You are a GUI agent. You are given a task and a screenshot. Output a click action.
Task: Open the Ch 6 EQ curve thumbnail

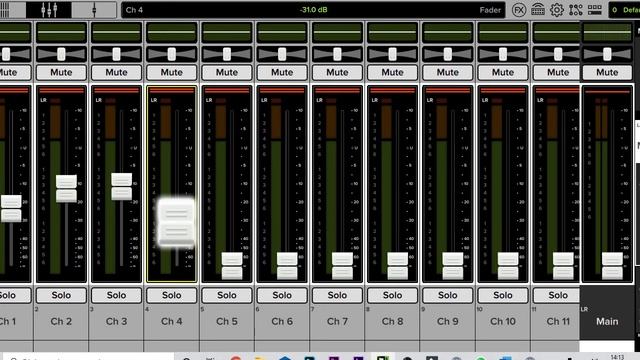(x=282, y=32)
